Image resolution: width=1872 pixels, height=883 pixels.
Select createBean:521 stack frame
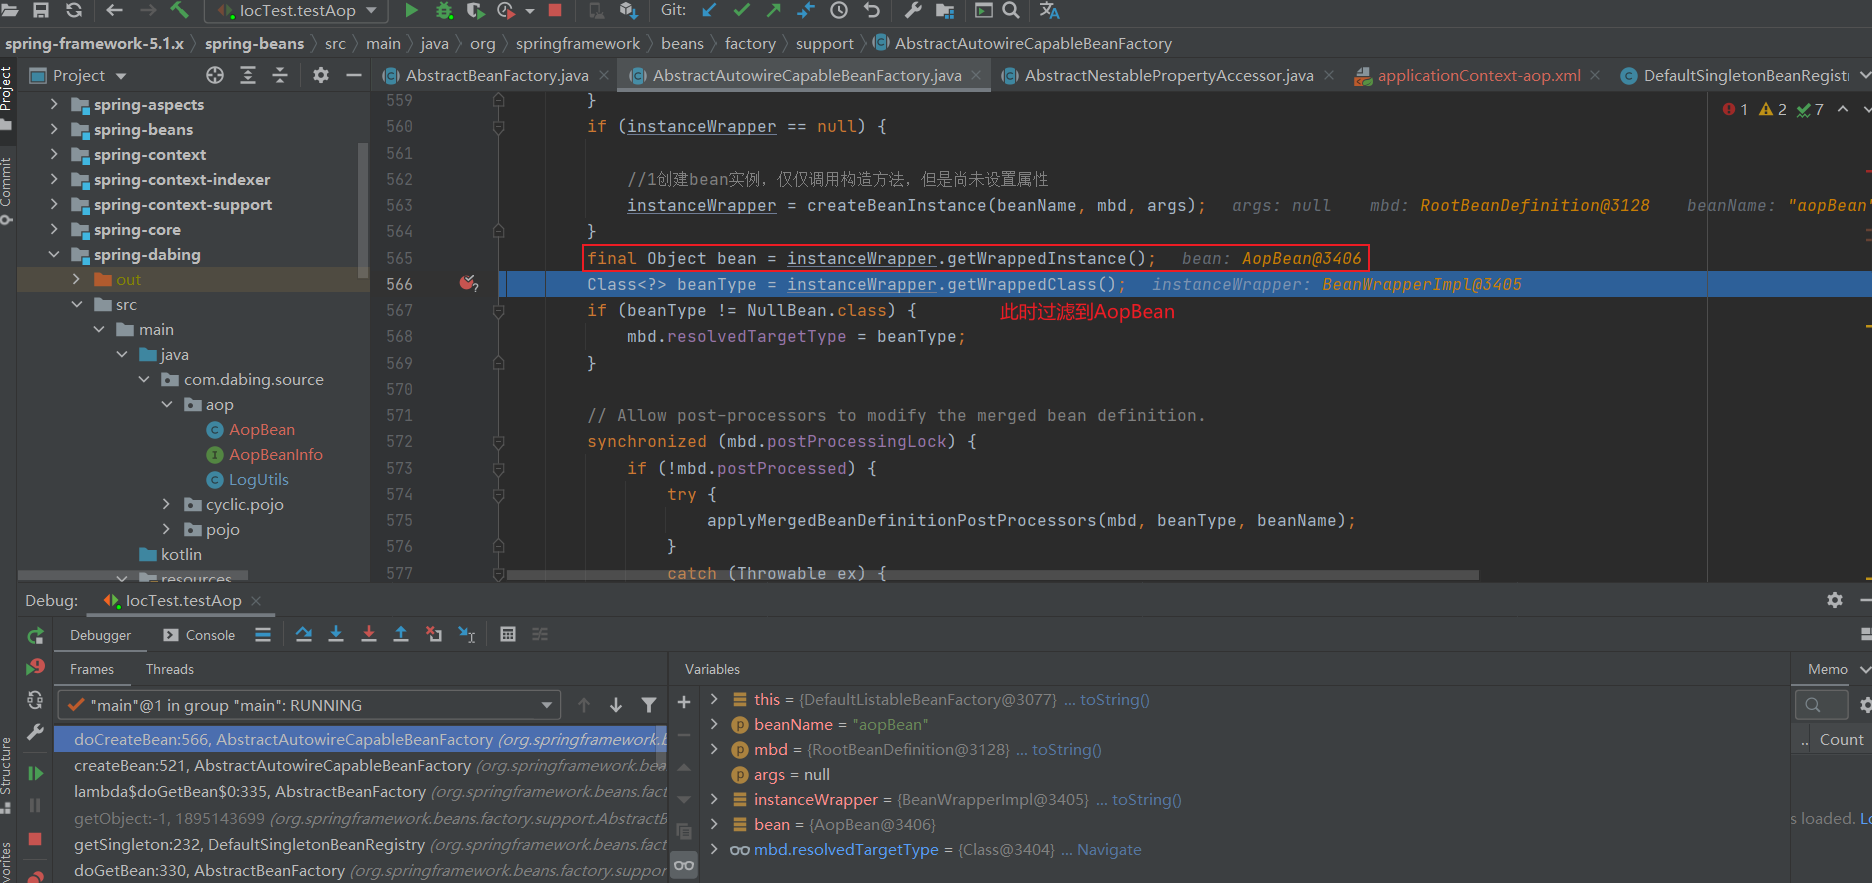[360, 765]
